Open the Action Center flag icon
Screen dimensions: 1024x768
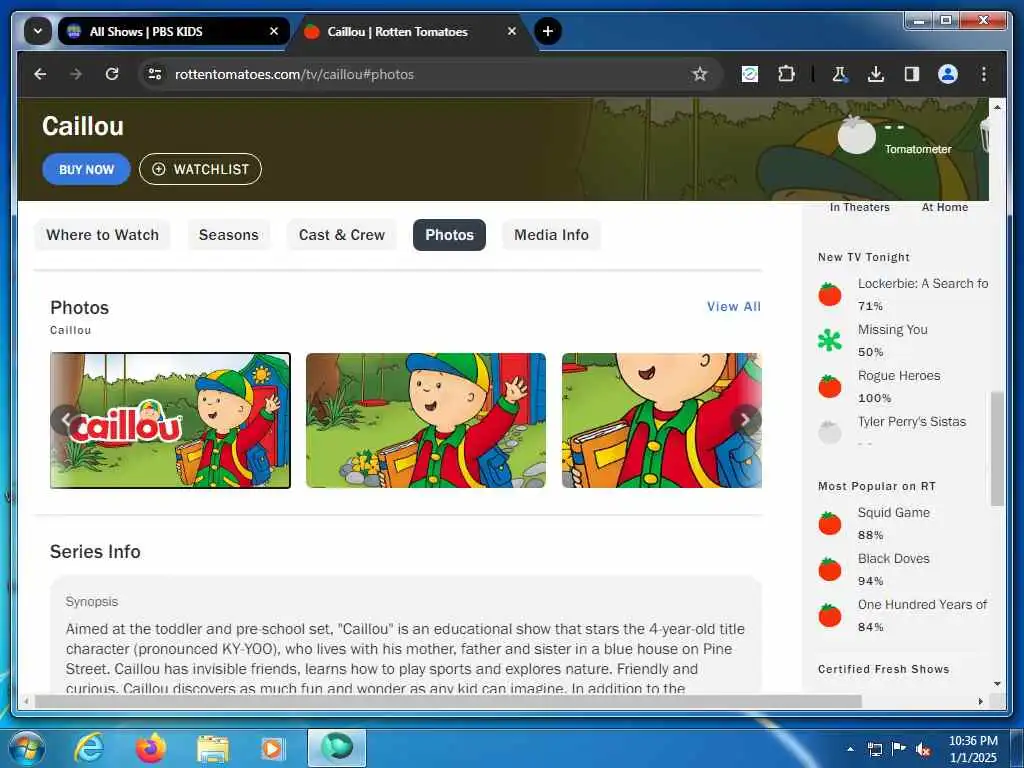tap(899, 748)
